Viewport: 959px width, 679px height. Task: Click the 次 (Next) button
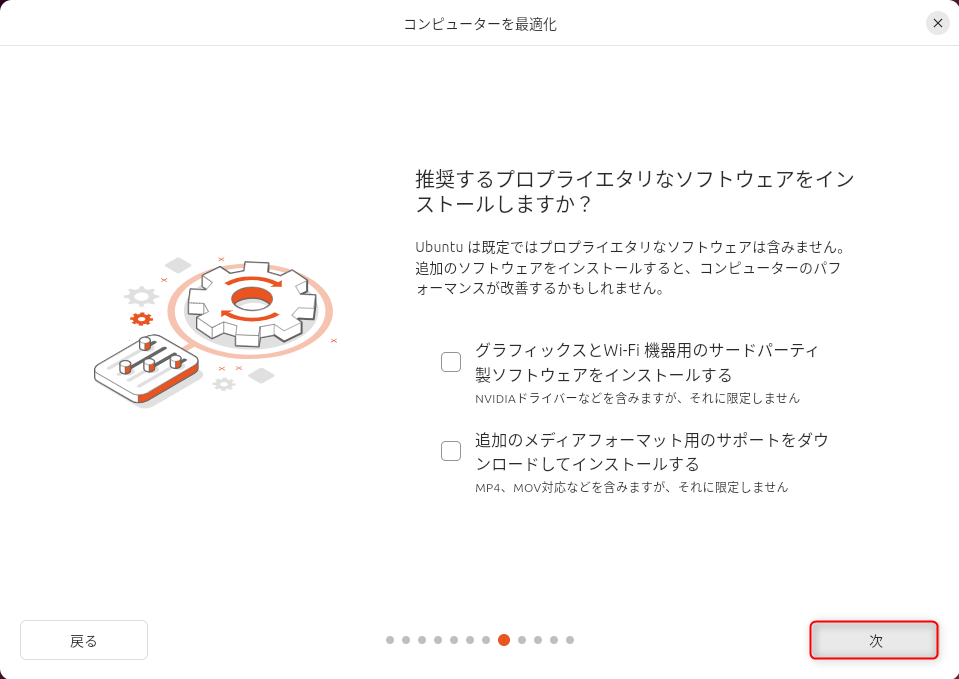(873, 640)
